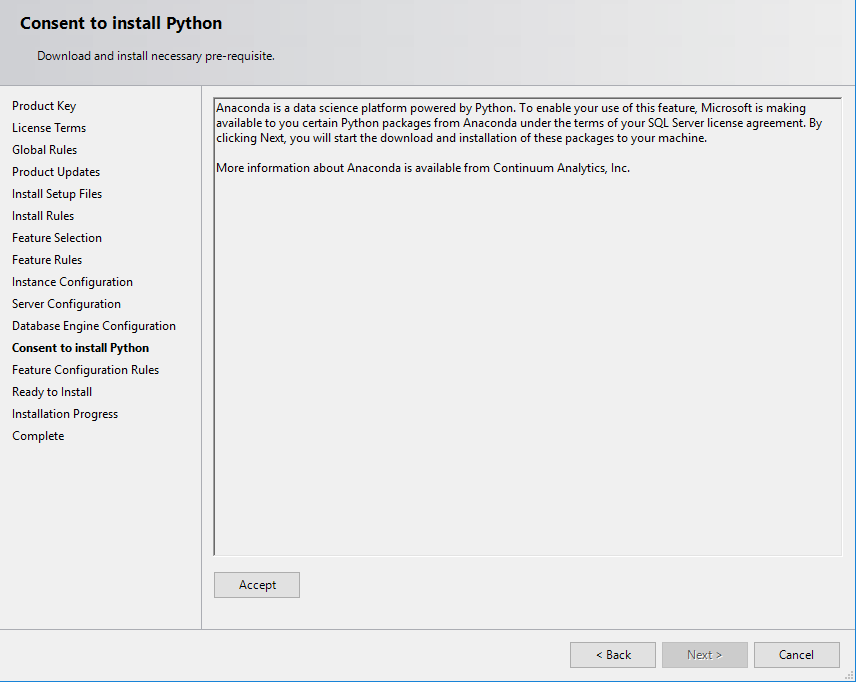Click the Cancel button
Viewport: 856px width, 682px height.
[x=796, y=655]
